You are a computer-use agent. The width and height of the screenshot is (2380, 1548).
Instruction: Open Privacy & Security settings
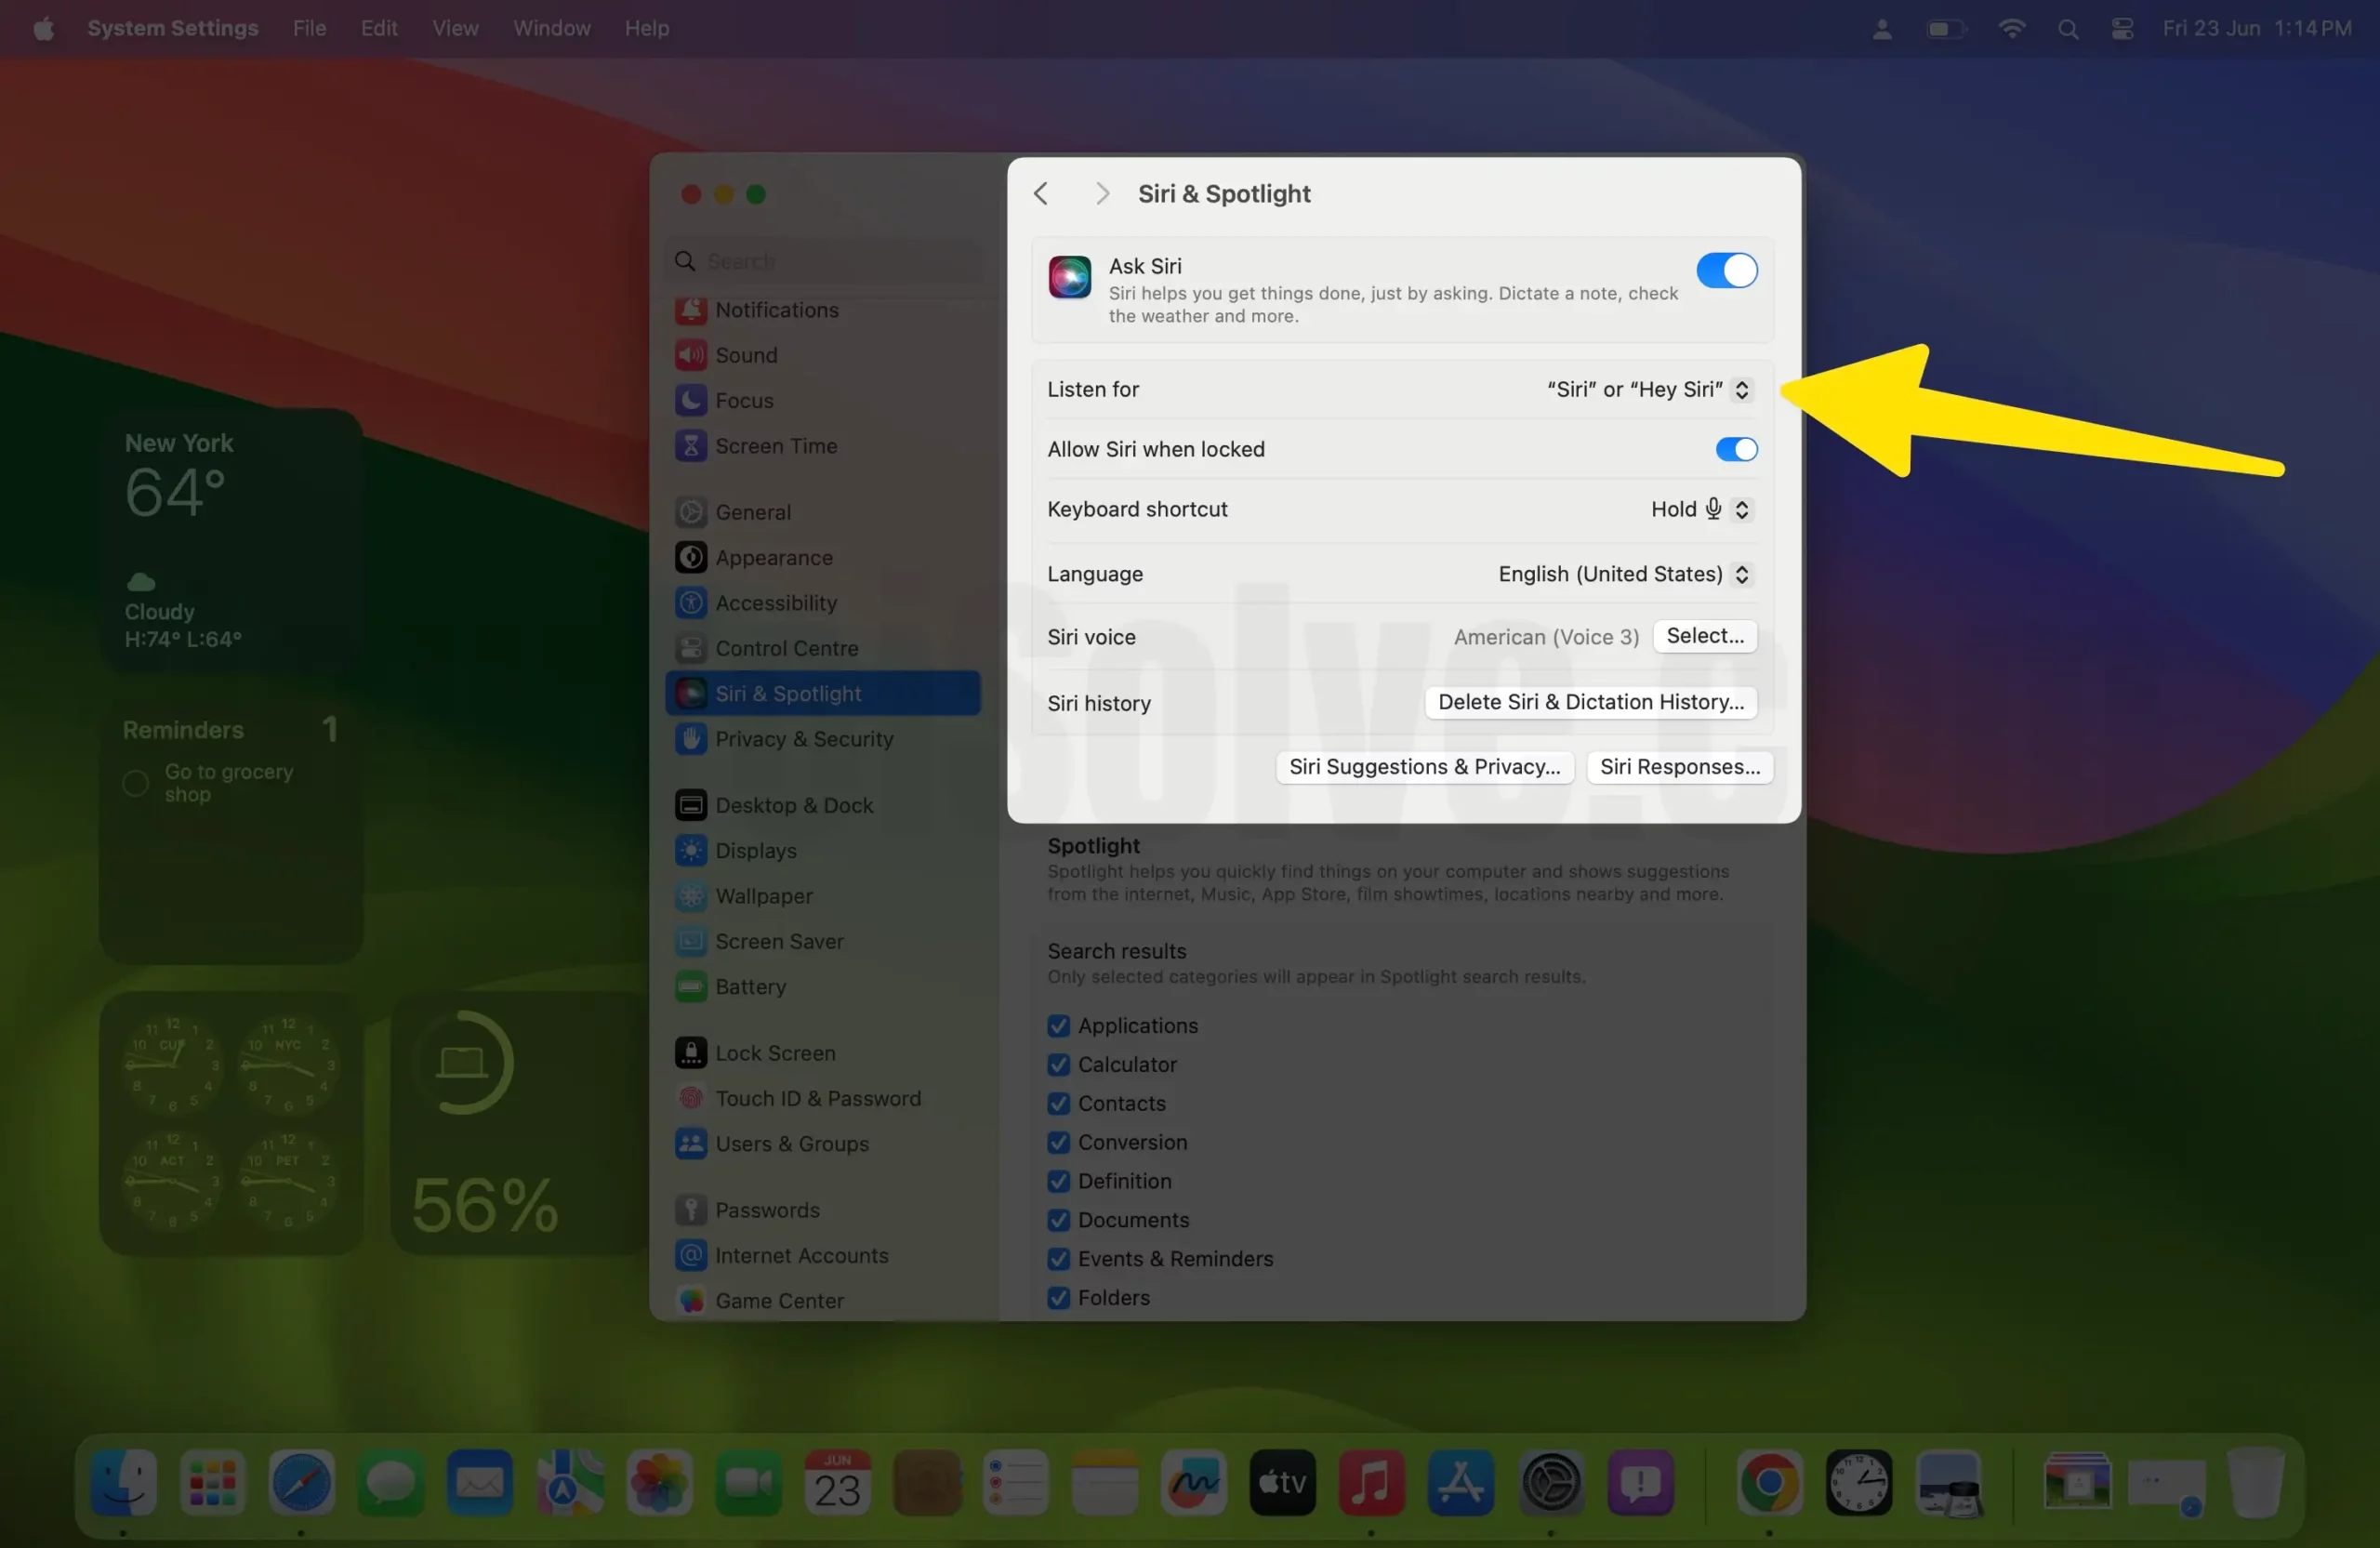coord(822,739)
